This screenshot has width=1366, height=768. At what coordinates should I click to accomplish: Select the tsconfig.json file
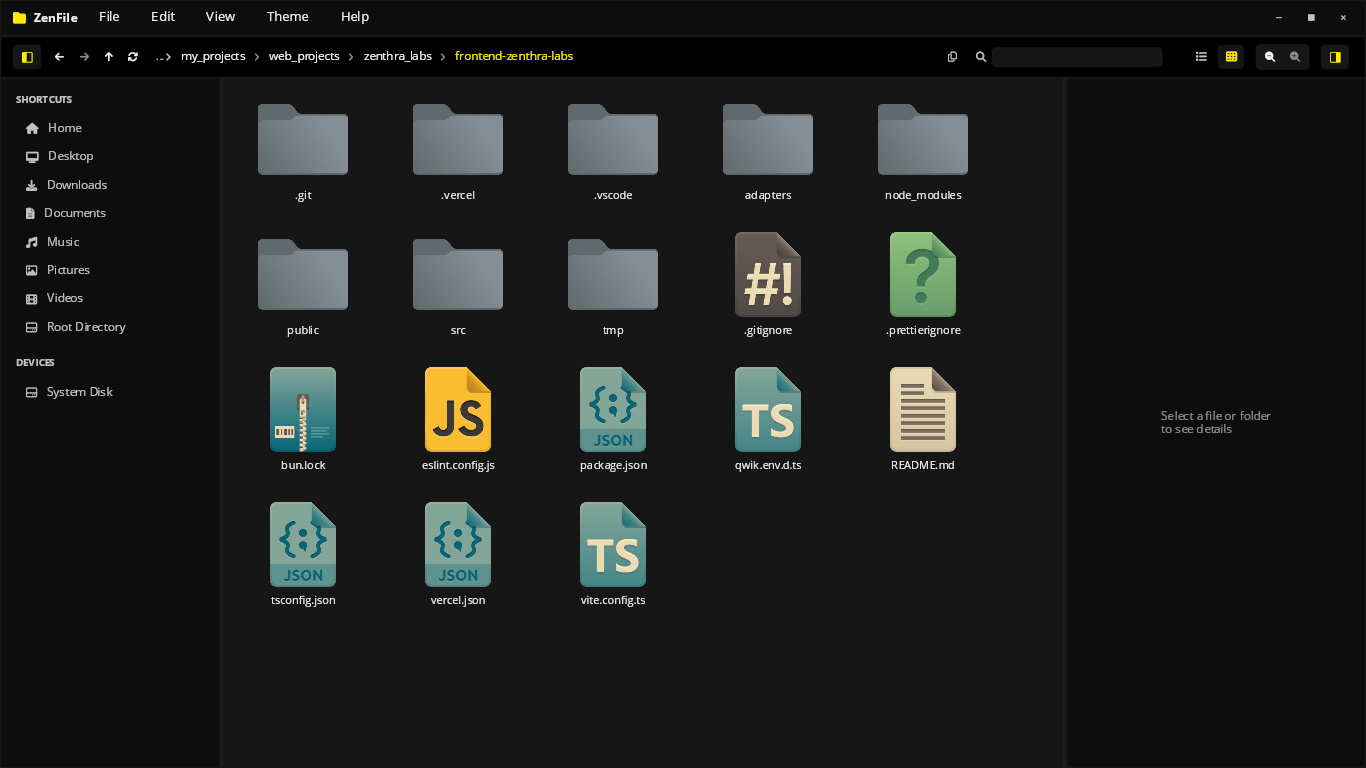(303, 556)
